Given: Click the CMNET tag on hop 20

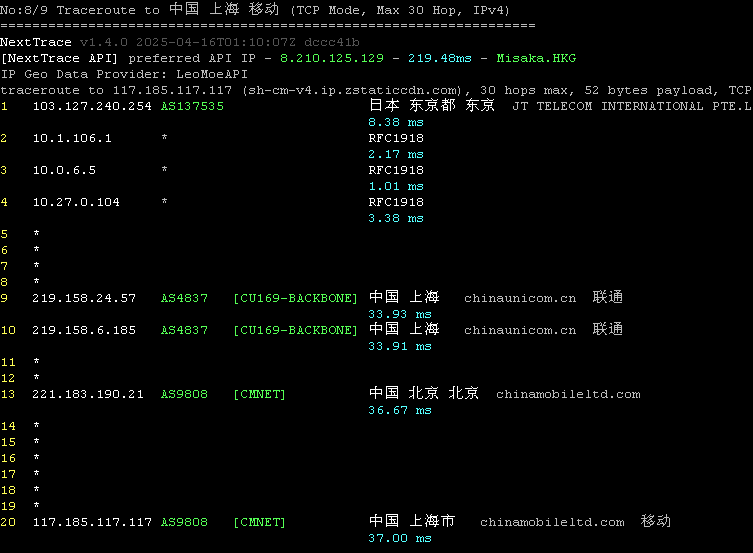Looking at the screenshot, I should [258, 522].
